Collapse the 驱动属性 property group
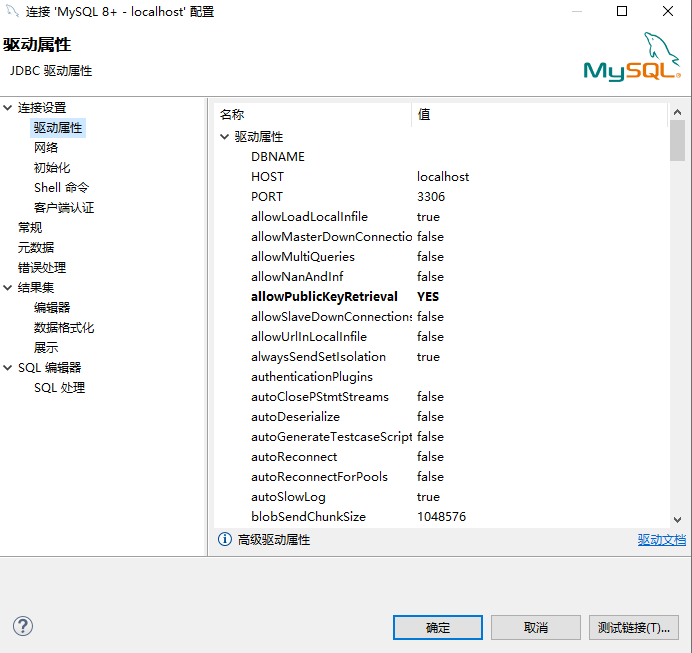The width and height of the screenshot is (692, 653). 225,137
